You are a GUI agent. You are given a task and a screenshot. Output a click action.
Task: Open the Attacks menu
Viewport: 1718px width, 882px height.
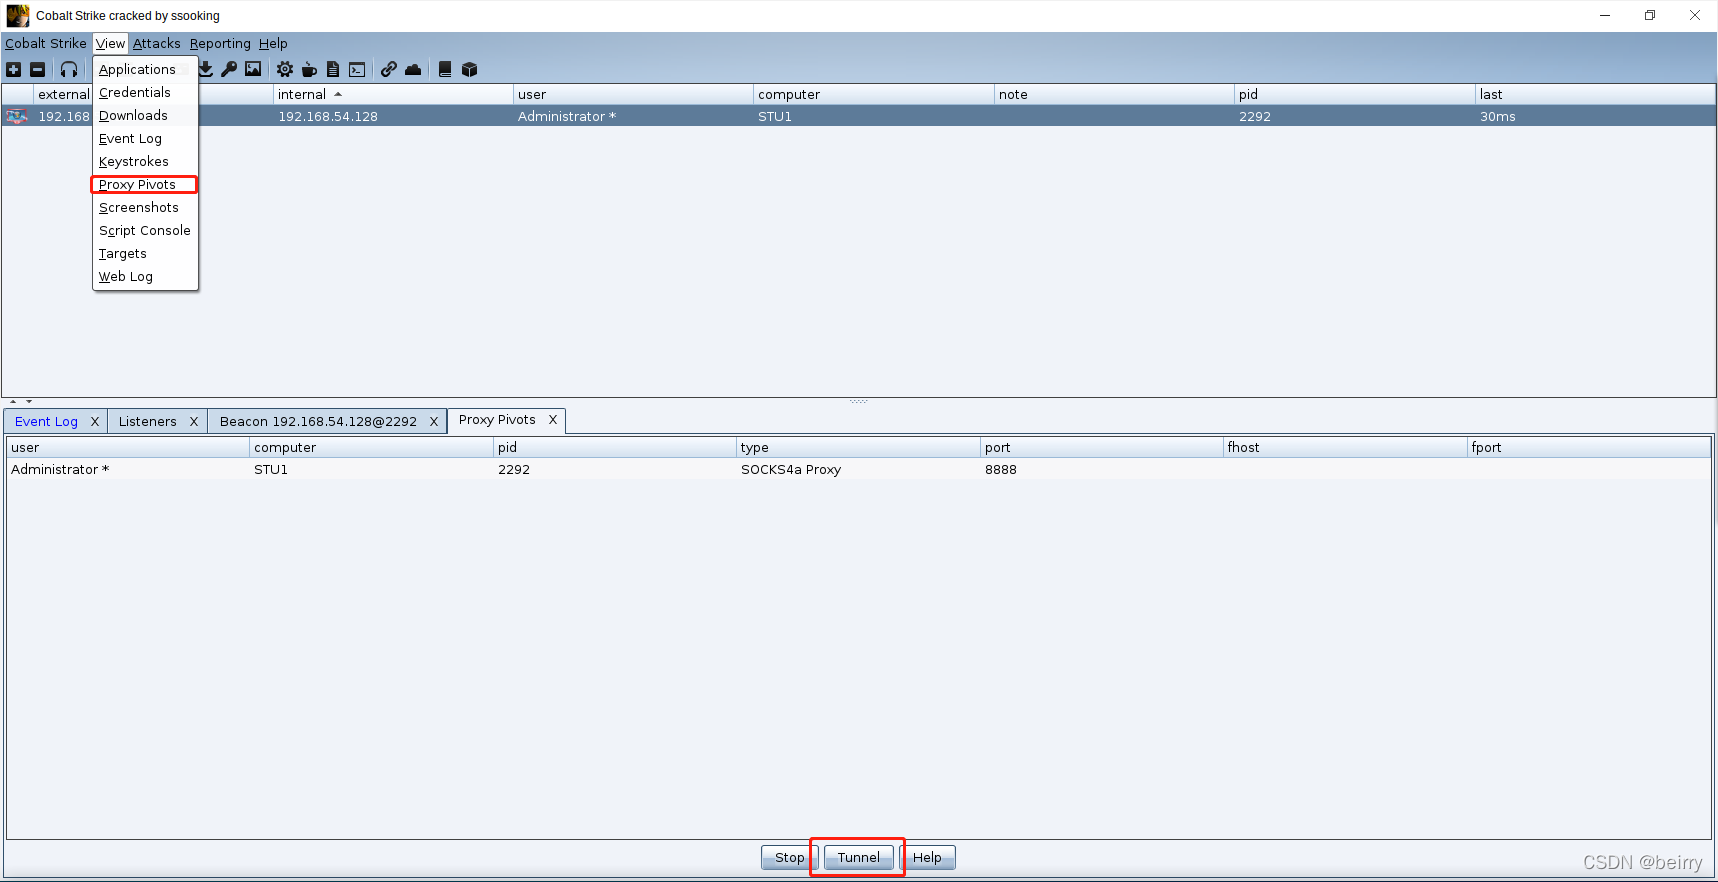157,43
